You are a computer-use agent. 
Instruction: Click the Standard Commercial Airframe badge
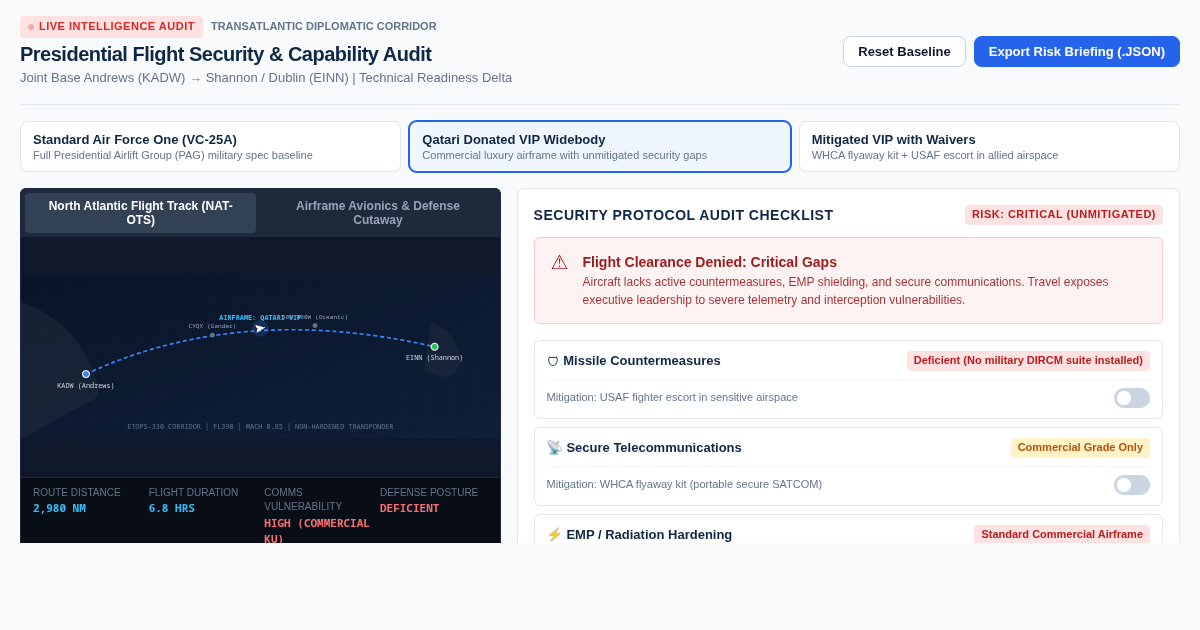point(1062,535)
